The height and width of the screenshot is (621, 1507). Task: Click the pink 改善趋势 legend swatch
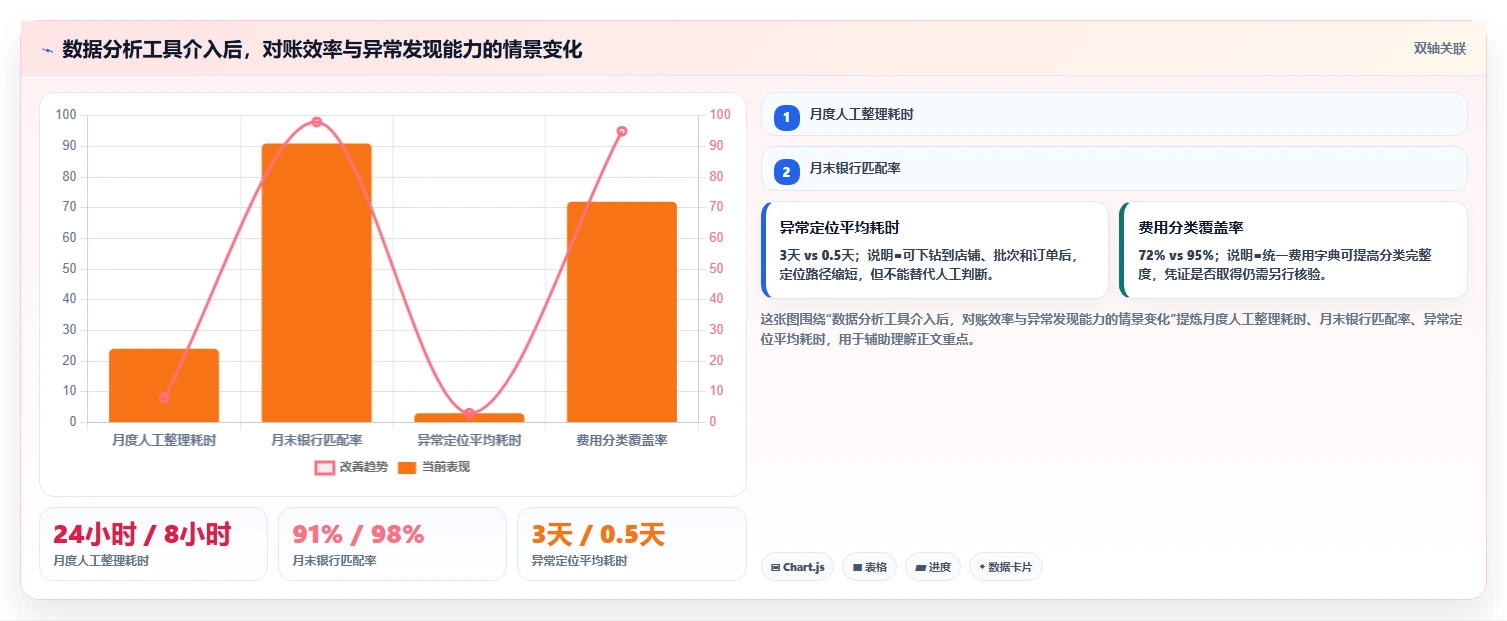point(325,467)
